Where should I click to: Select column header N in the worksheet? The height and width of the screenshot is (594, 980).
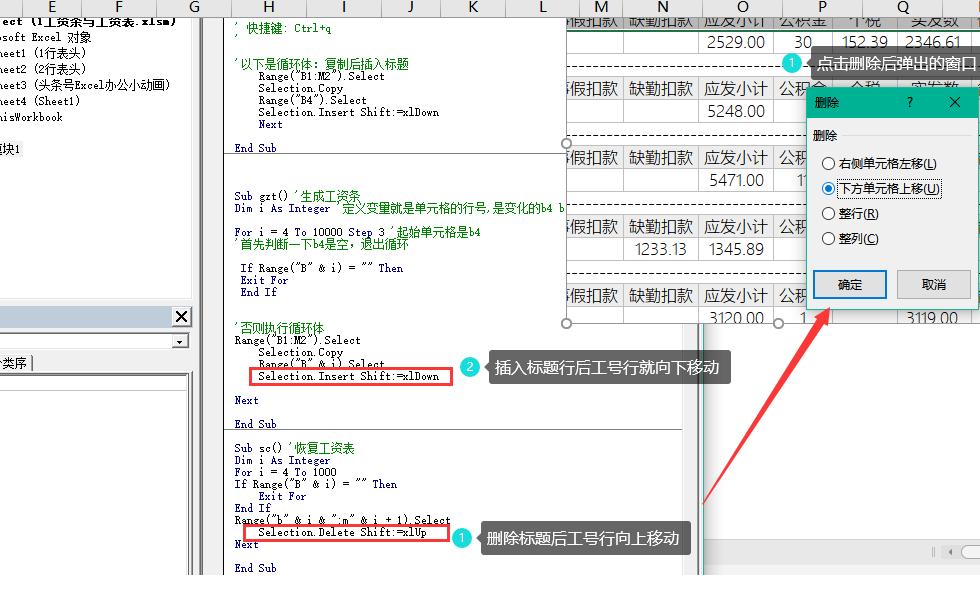click(662, 5)
